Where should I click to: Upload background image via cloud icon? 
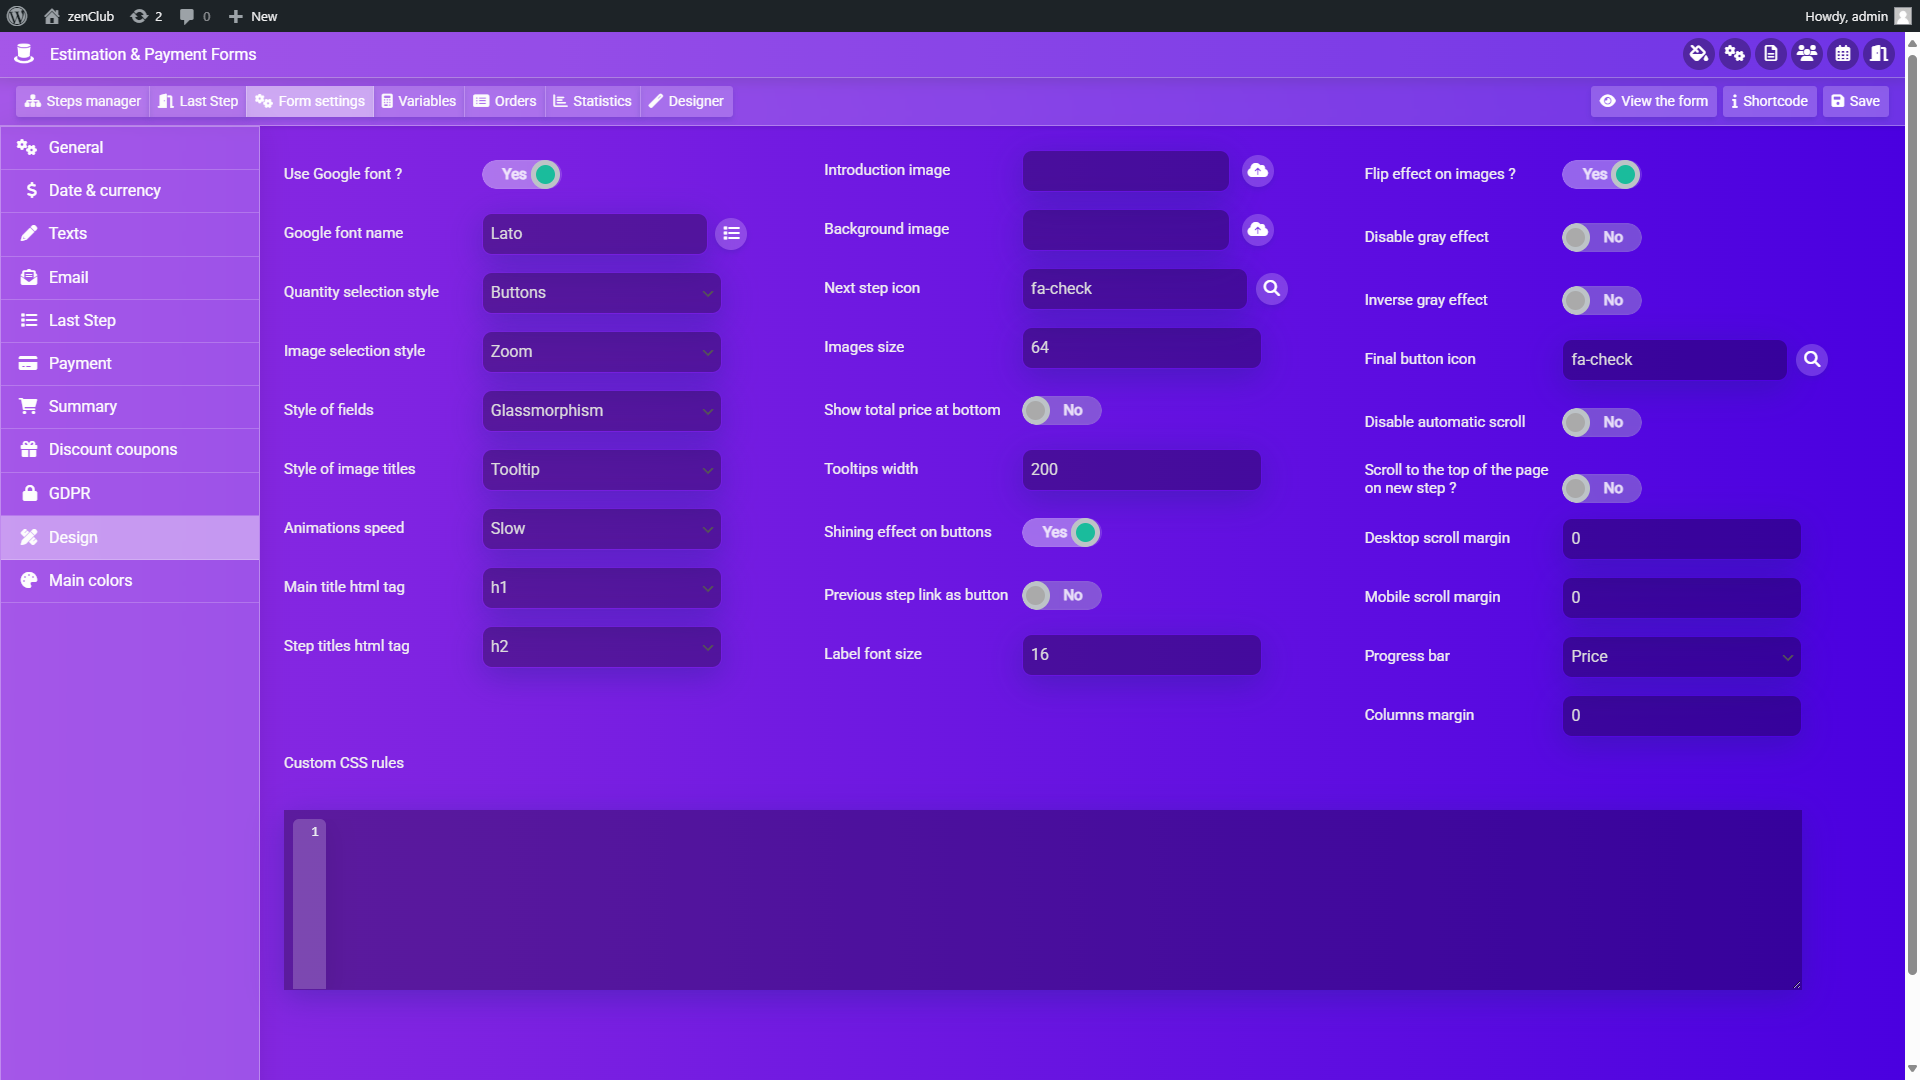pos(1257,230)
